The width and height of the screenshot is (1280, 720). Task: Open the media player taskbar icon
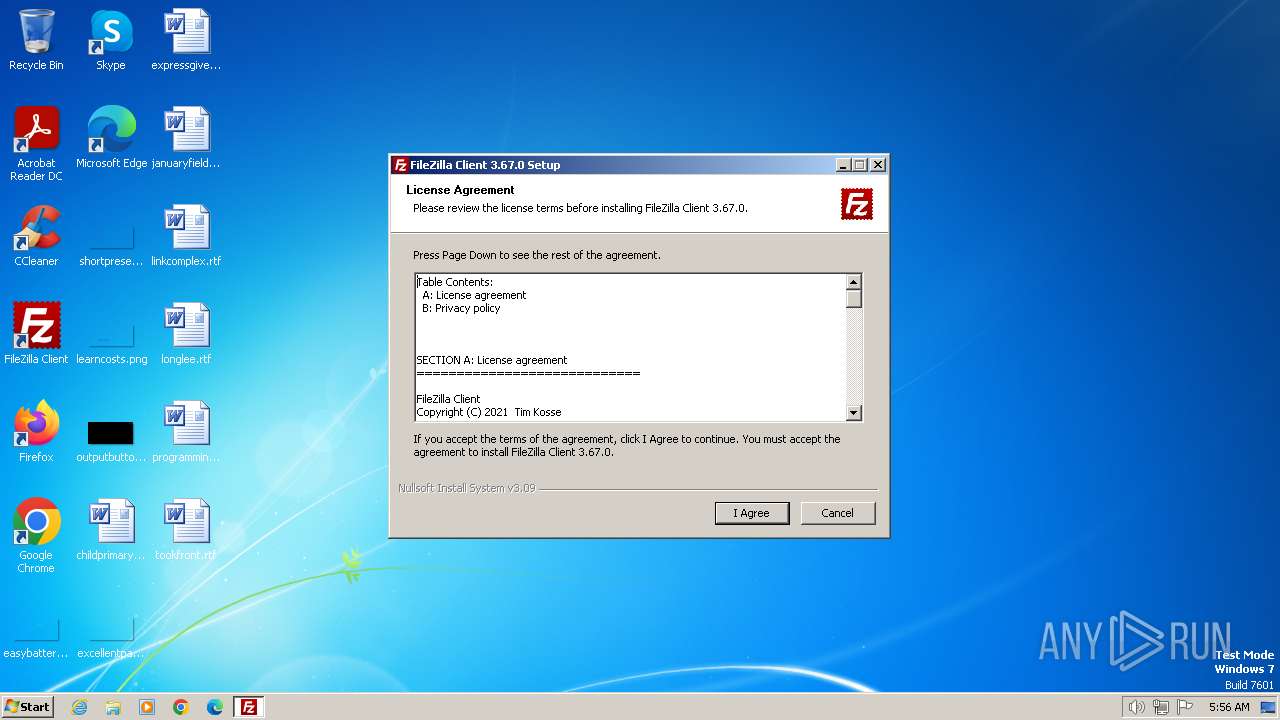[x=147, y=707]
